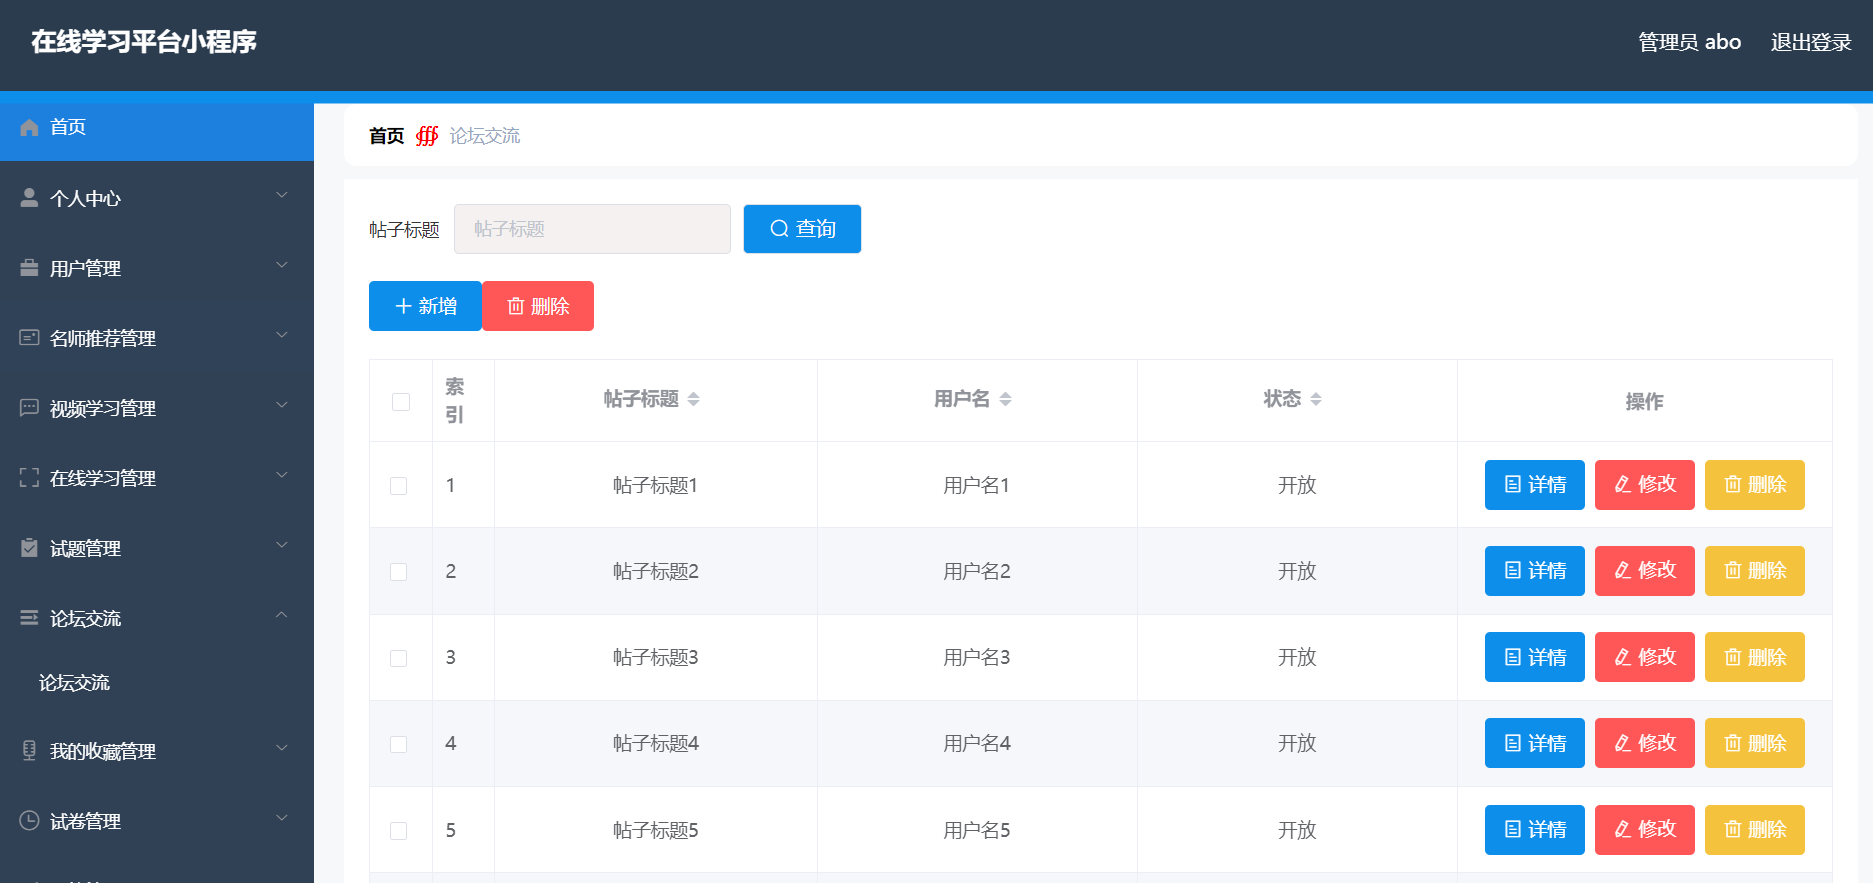Click yellow 删除 for 帖子标题5
Viewport: 1873px width, 883px height.
pos(1755,830)
